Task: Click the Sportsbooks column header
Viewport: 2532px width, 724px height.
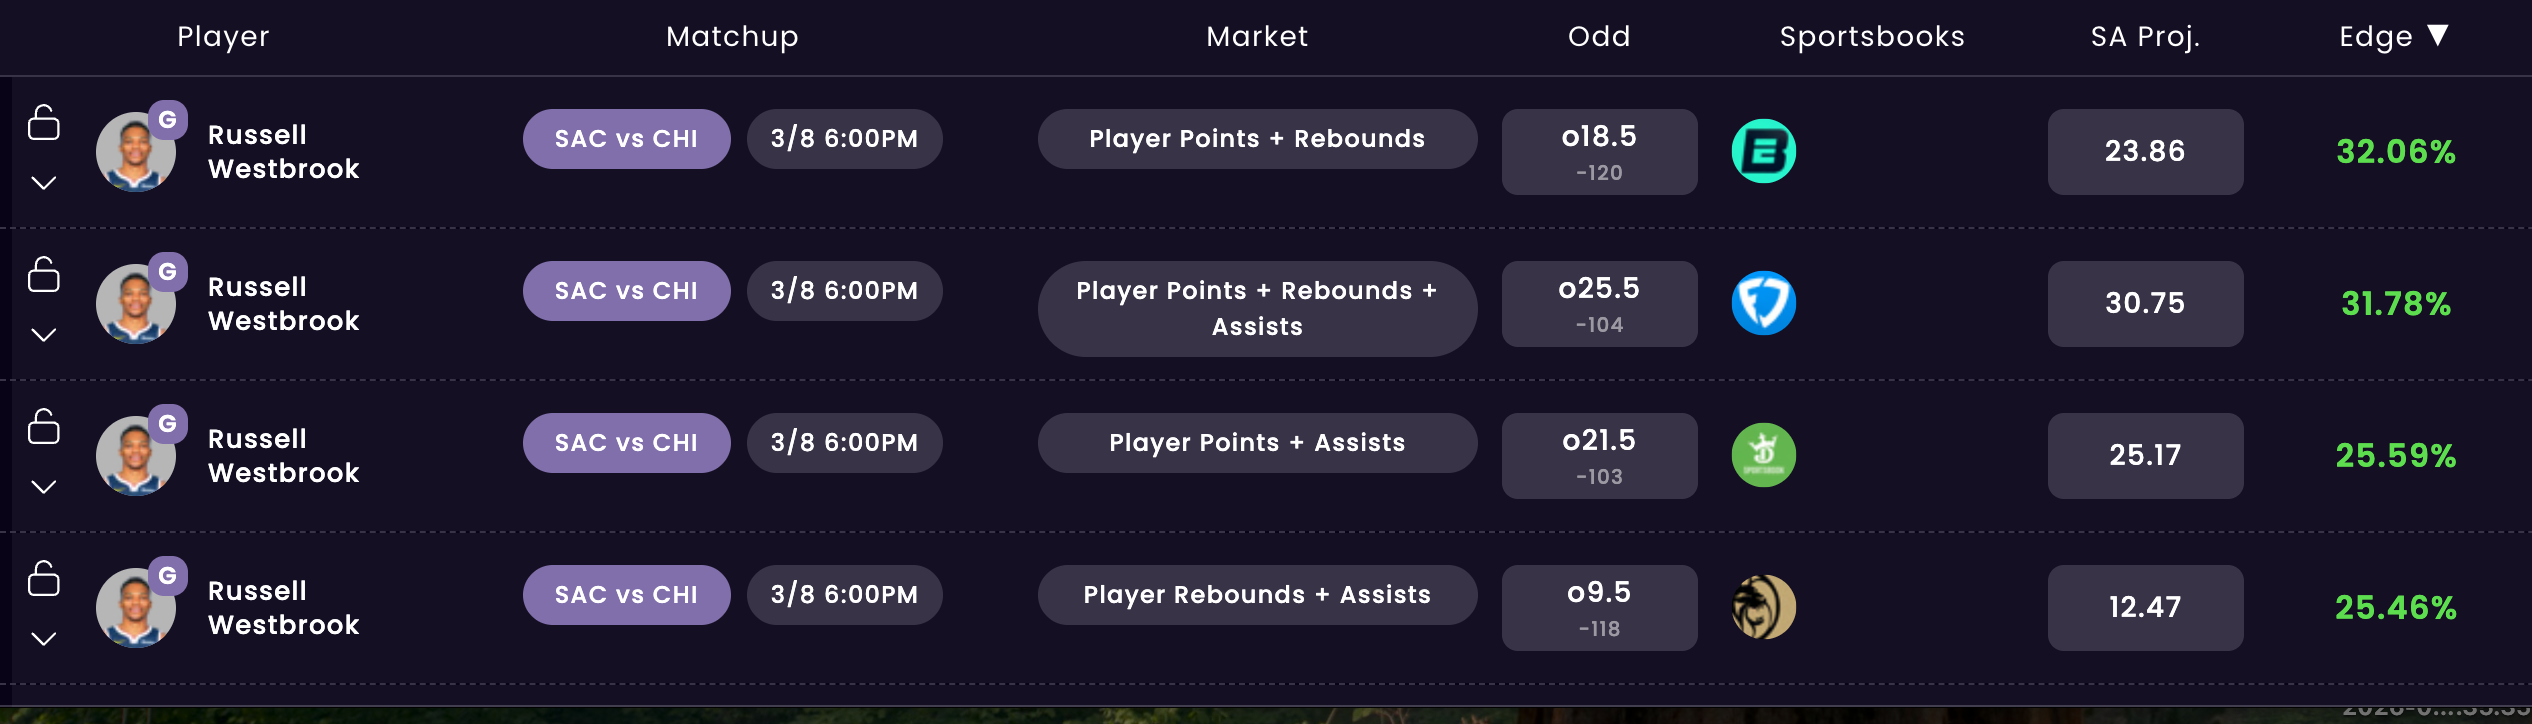Action: (1872, 37)
